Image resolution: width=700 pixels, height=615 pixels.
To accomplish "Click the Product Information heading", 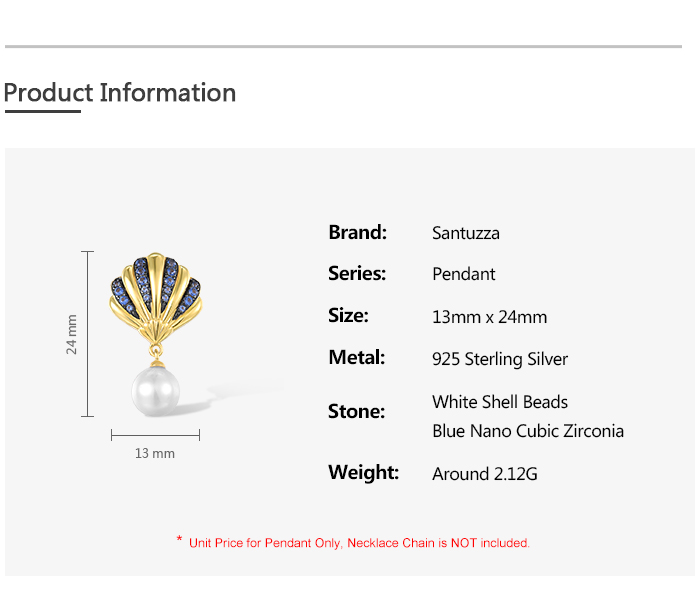I will (120, 93).
